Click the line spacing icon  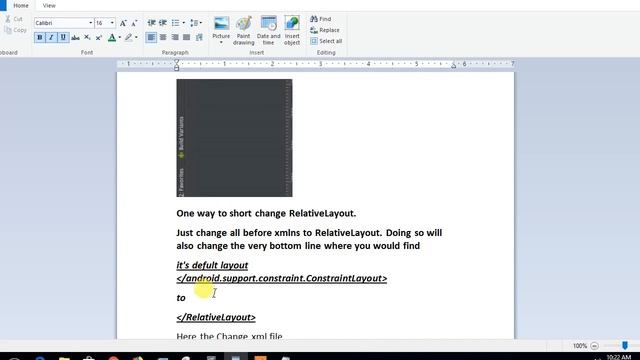[x=194, y=23]
